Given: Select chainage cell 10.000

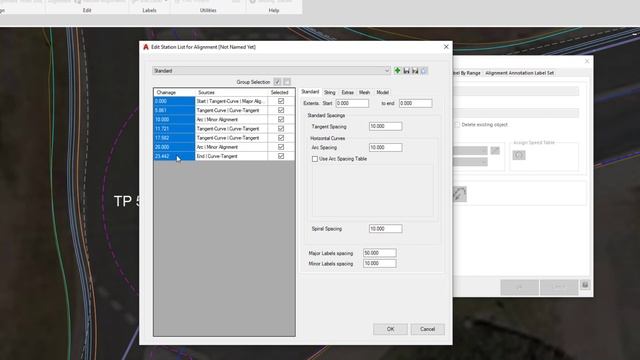Looking at the screenshot, I should point(174,119).
